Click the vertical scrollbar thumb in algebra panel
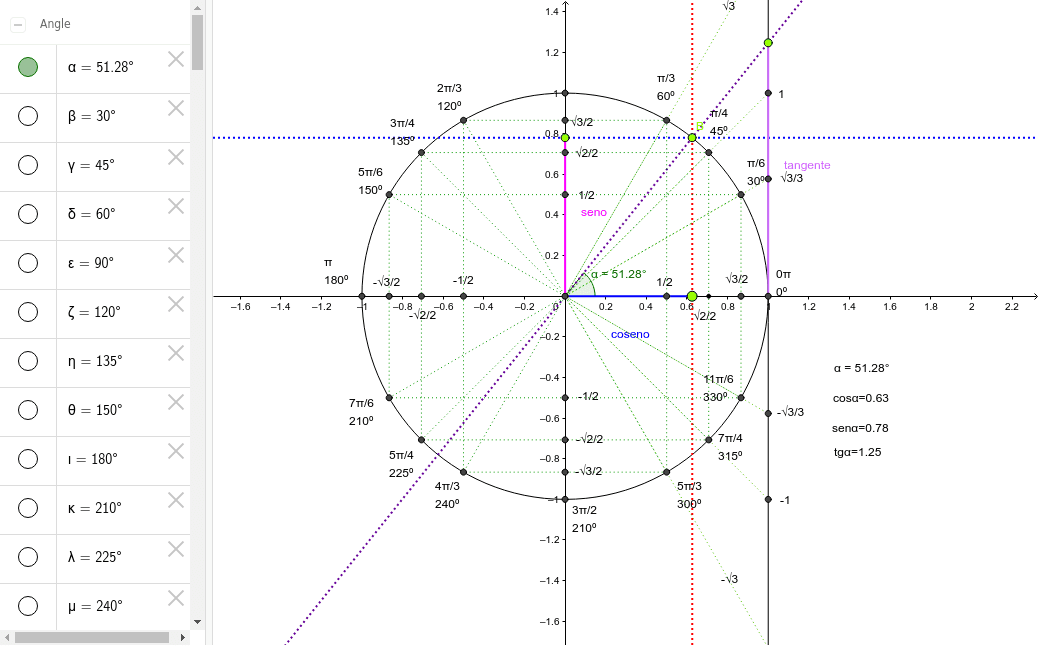Screen dimensions: 1040x647 (x=197, y=42)
